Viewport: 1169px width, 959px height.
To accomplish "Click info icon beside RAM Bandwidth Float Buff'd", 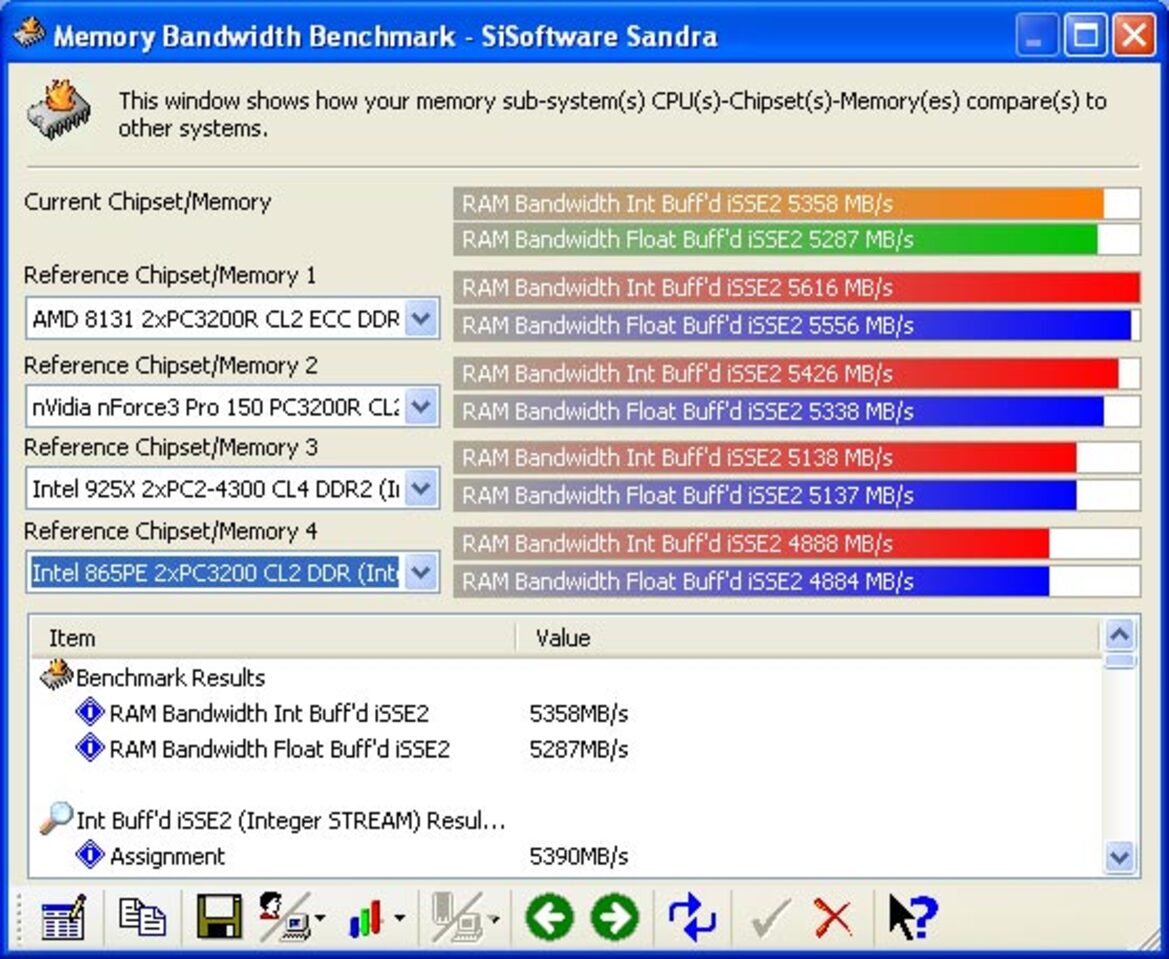I will (90, 747).
